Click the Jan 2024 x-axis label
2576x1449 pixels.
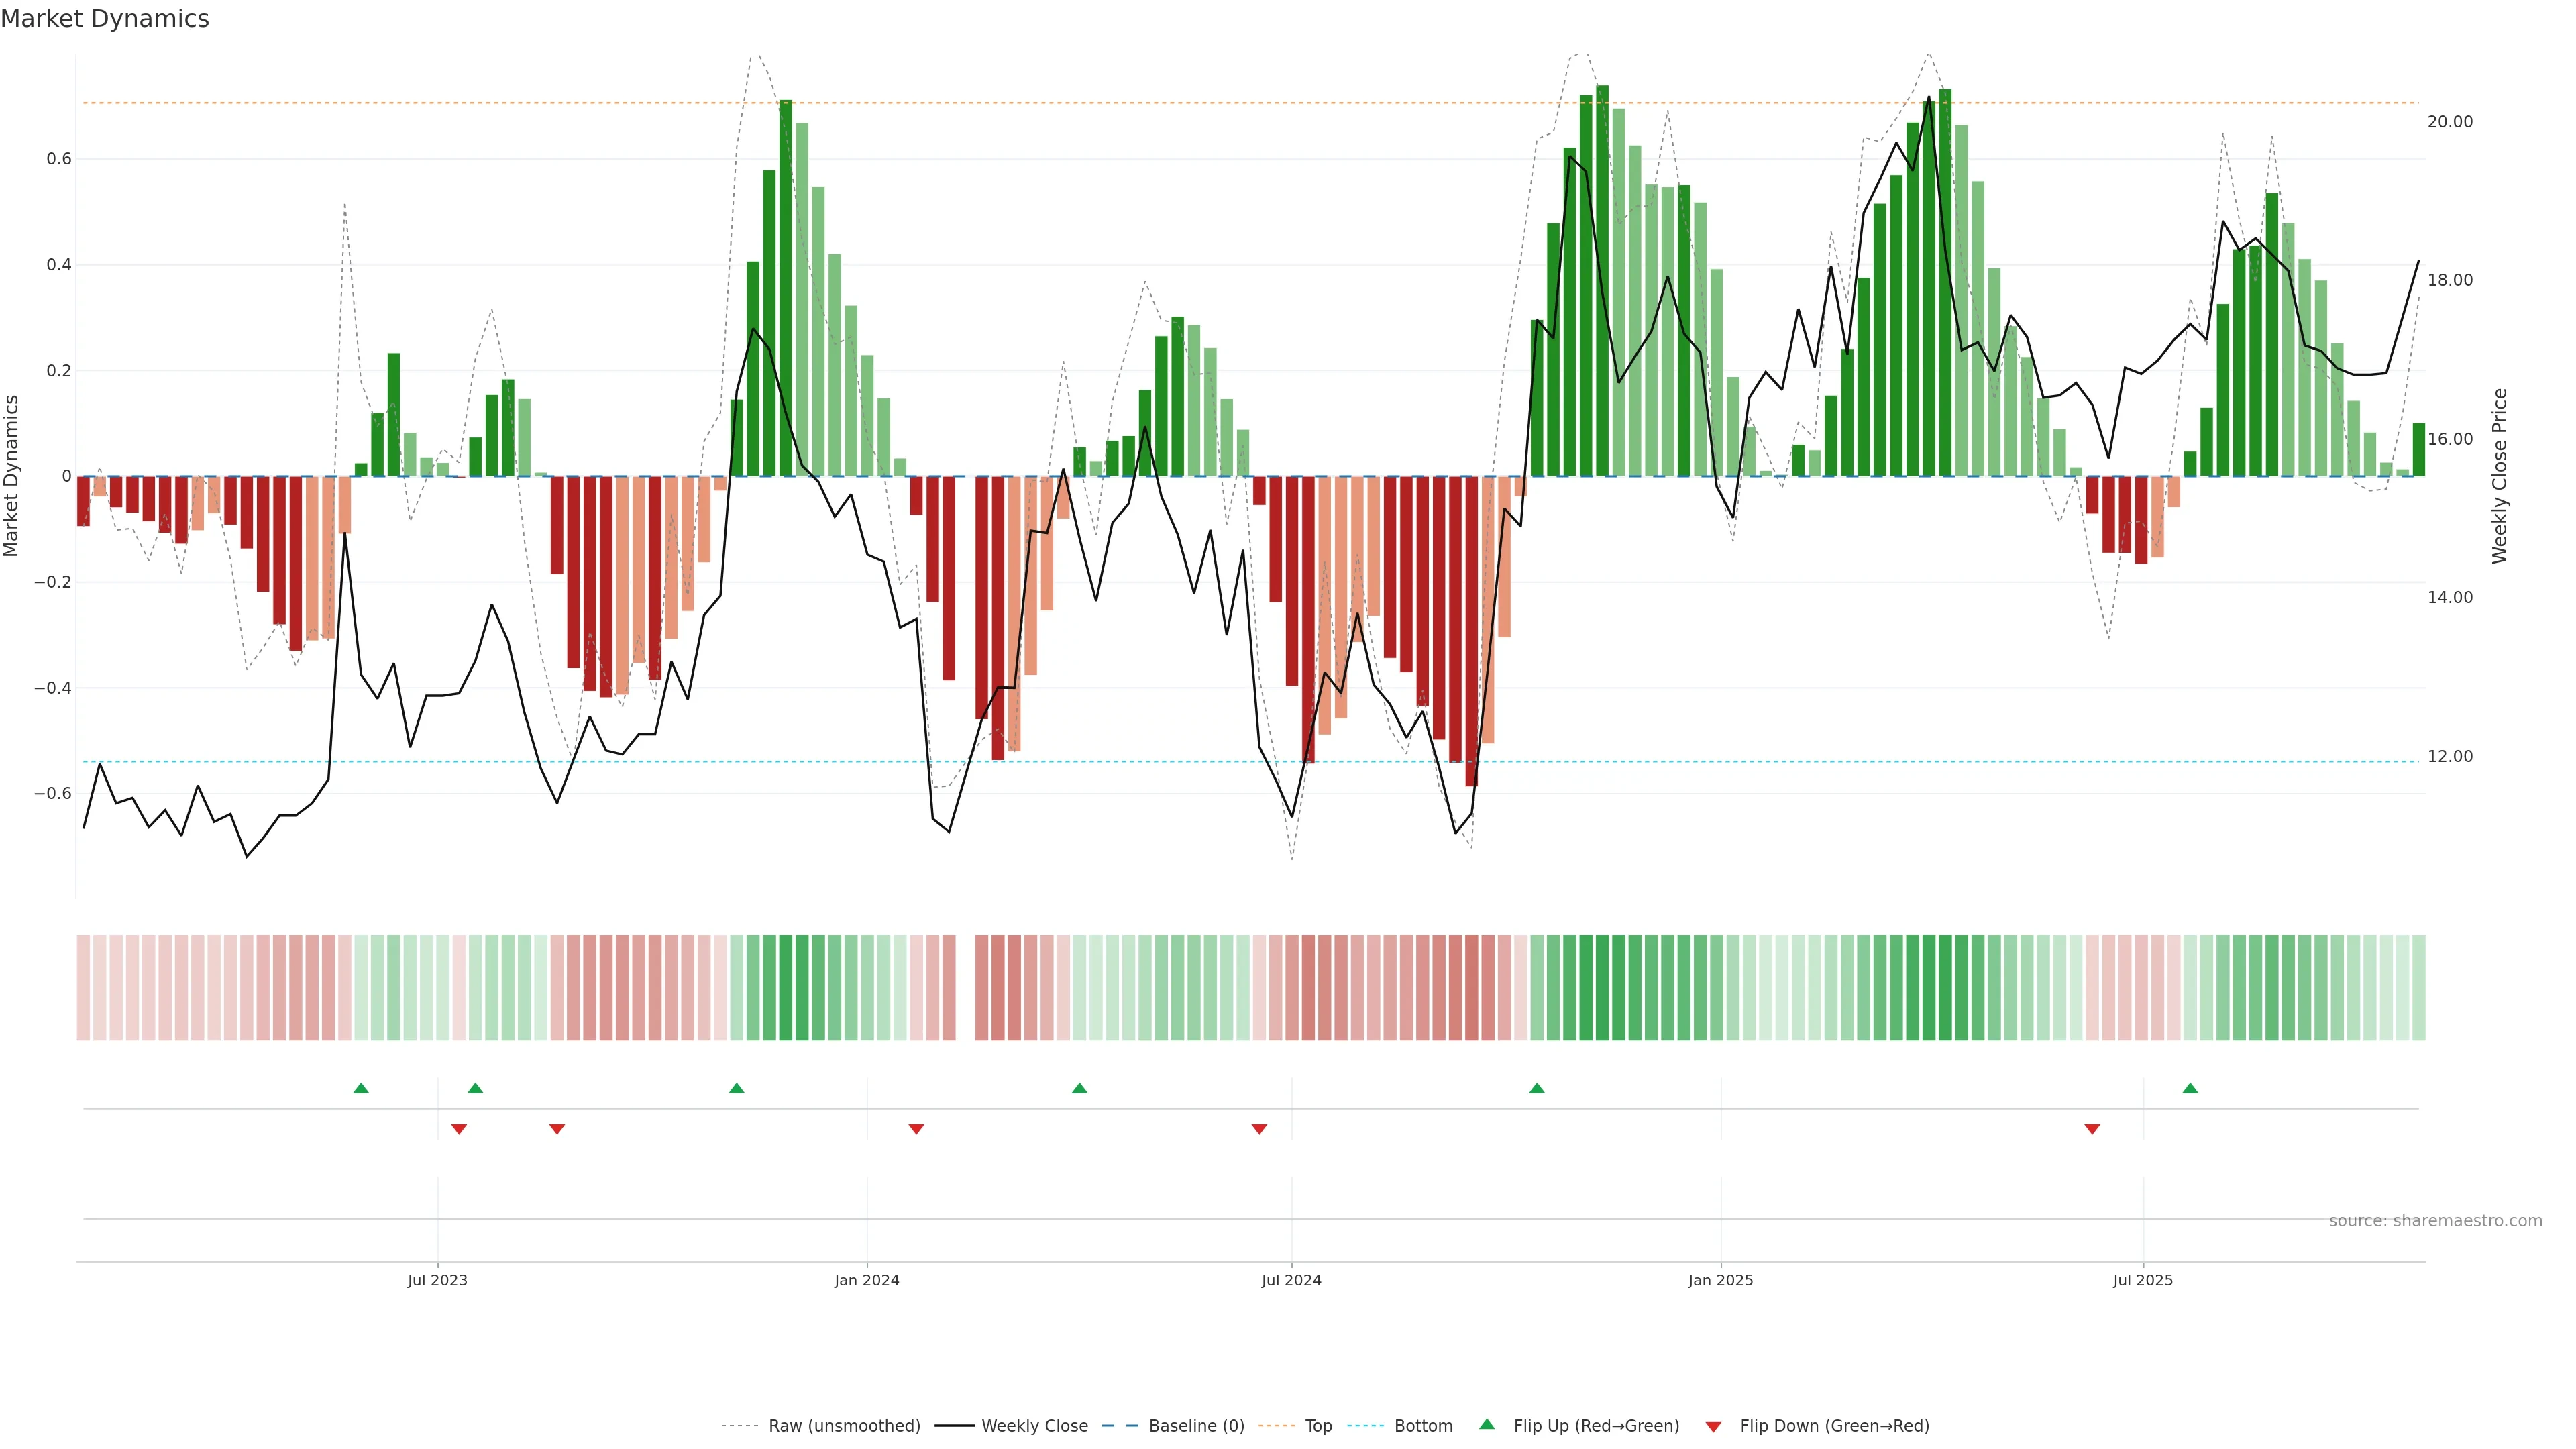(867, 1280)
